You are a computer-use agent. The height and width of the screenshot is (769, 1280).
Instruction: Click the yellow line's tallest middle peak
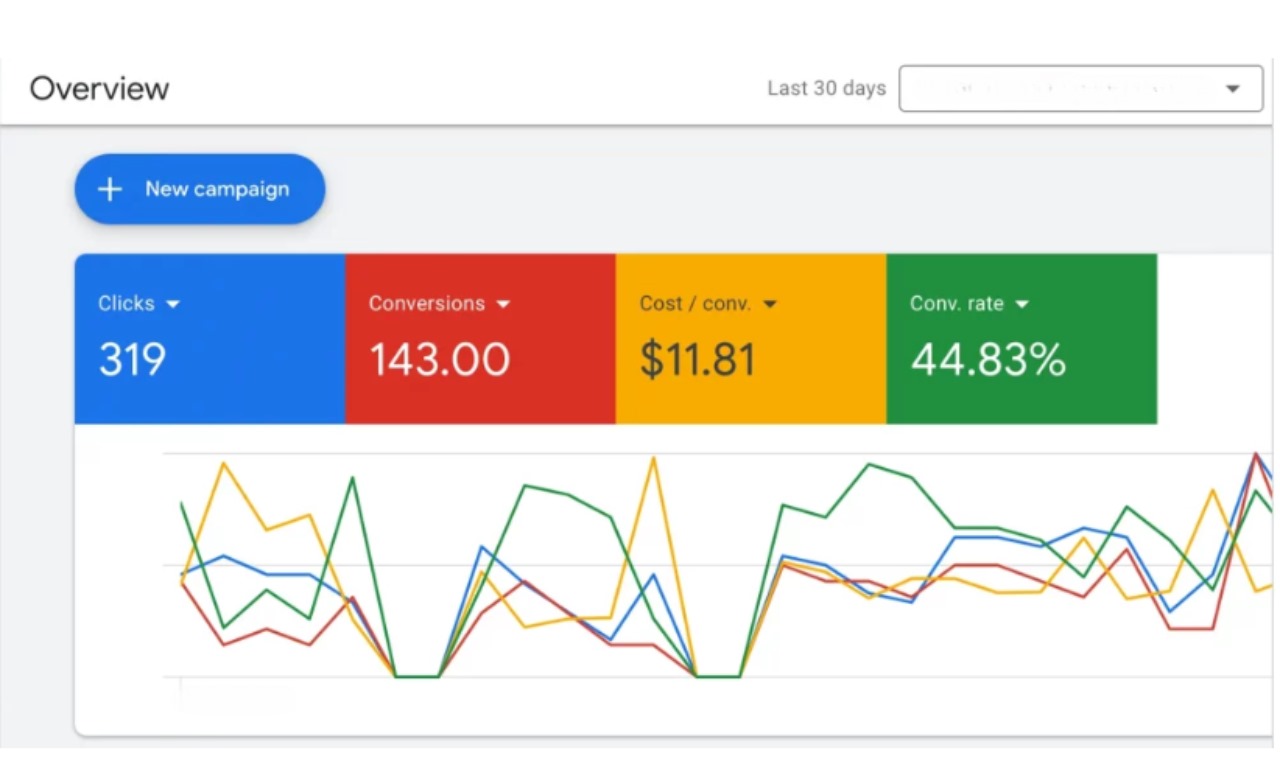[654, 458]
